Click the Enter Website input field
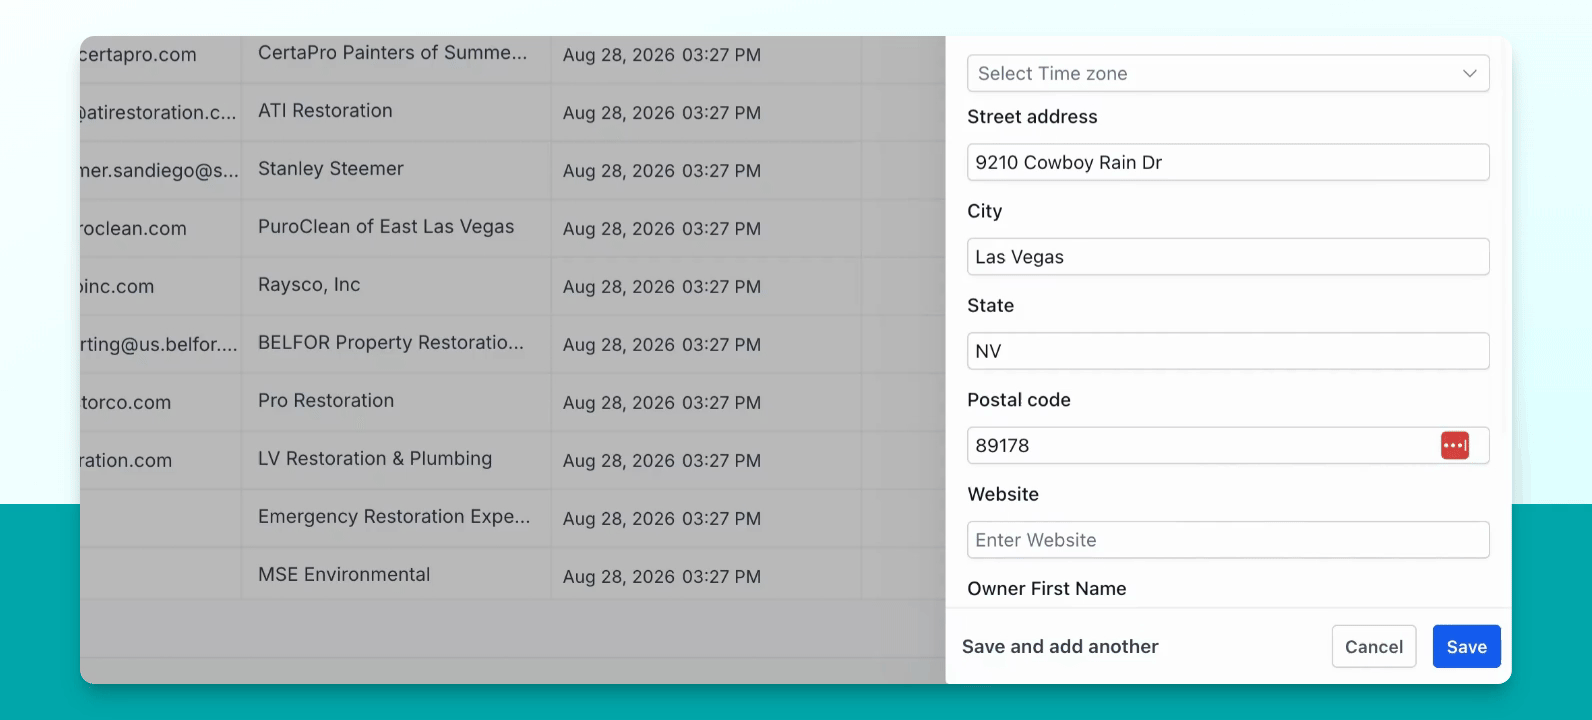 click(1228, 540)
